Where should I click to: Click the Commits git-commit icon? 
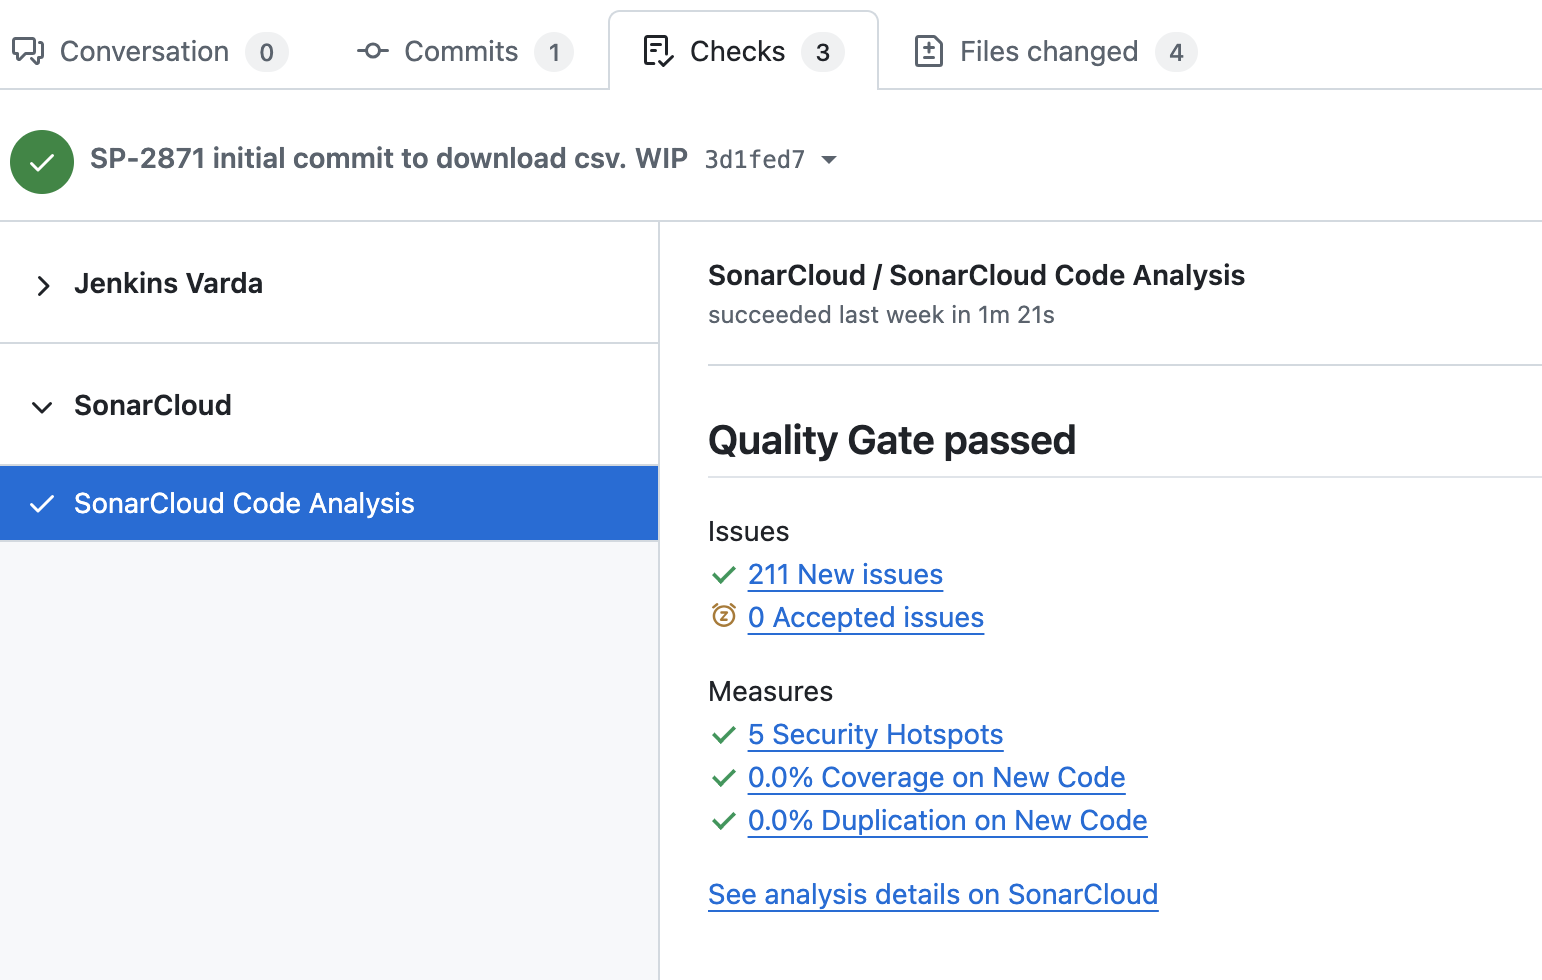373,51
